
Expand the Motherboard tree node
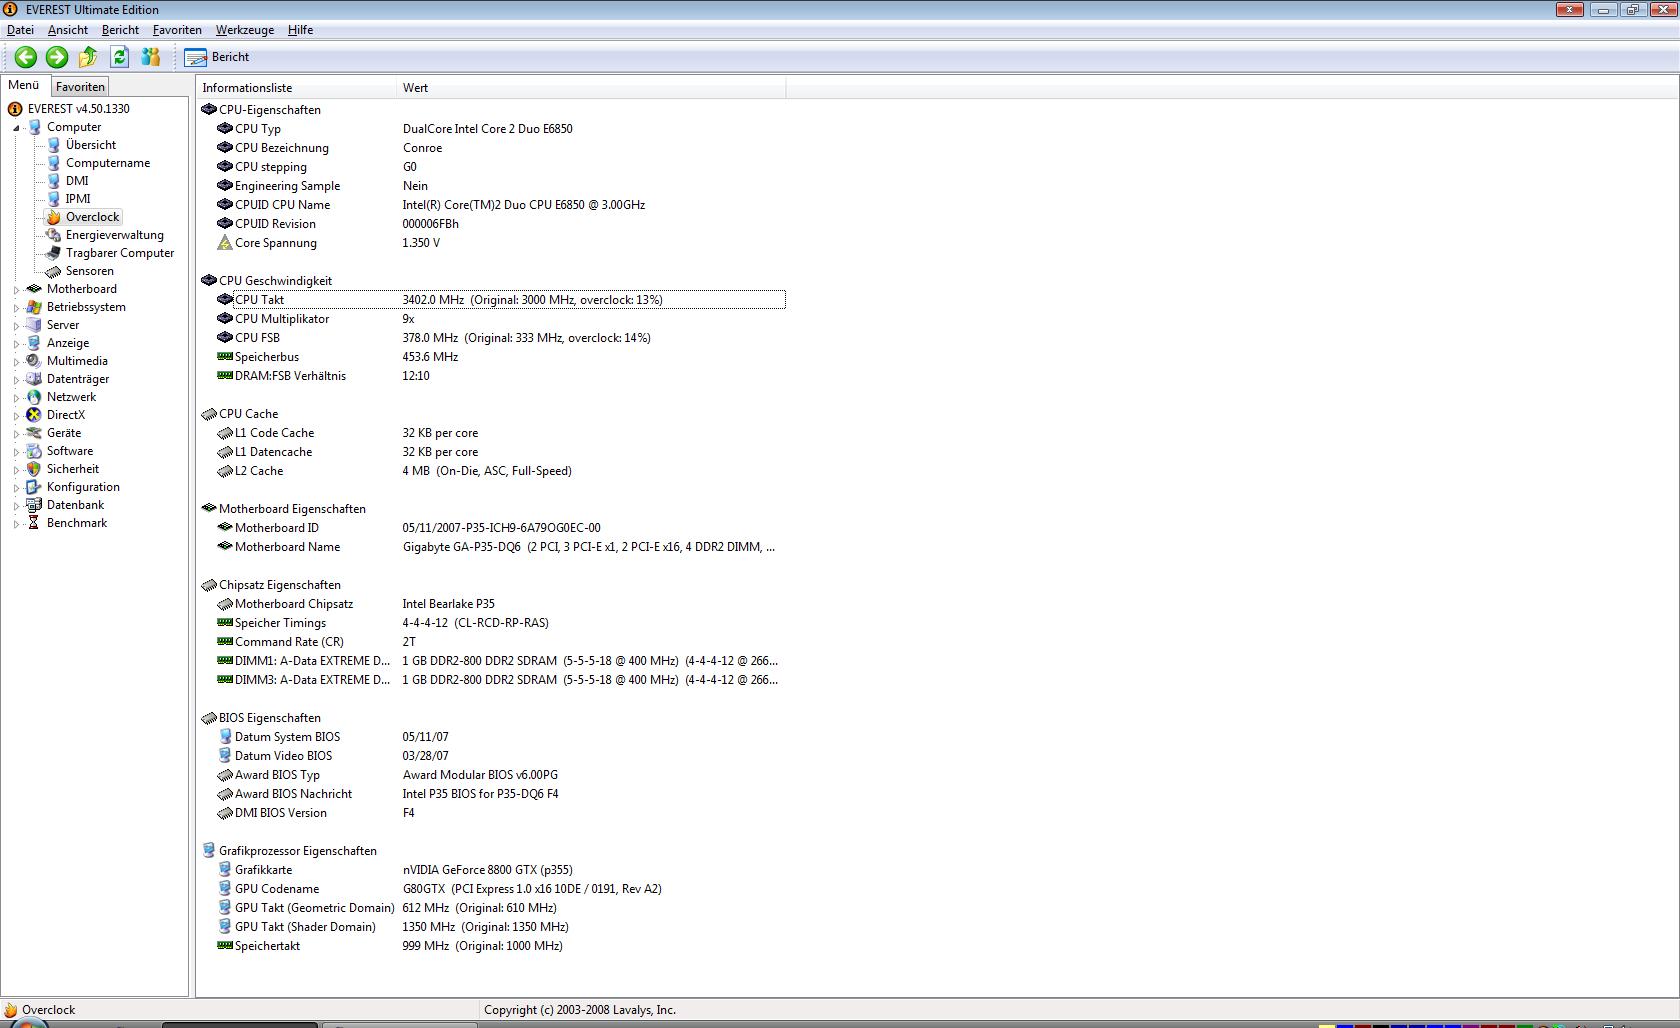click(16, 290)
